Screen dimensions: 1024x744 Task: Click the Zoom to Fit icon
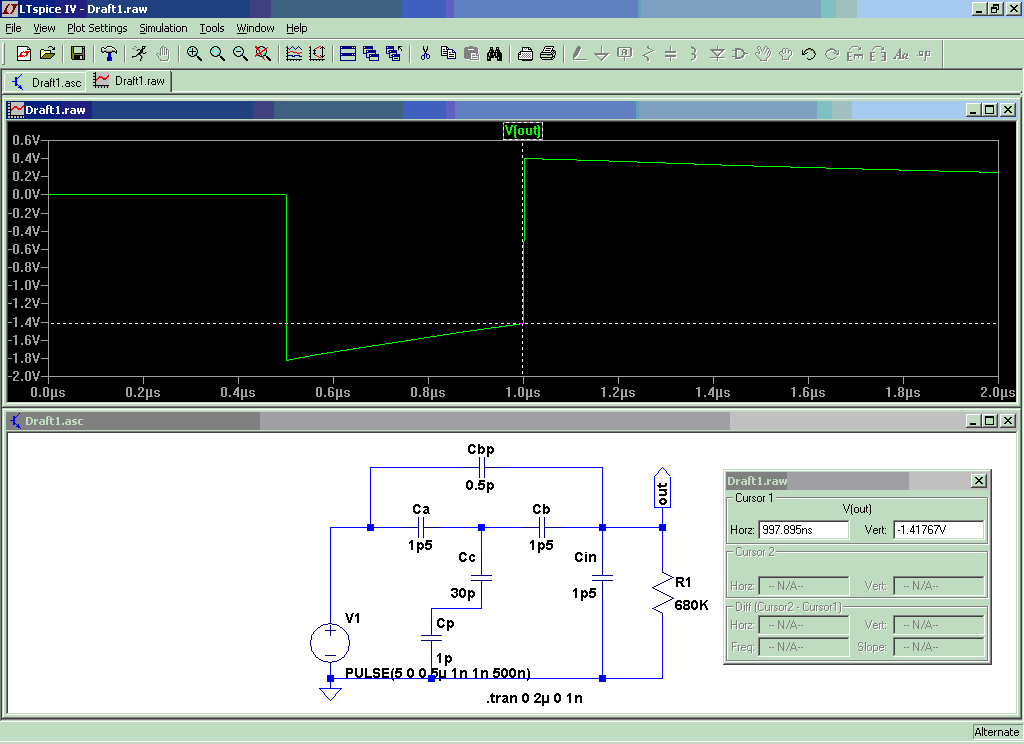(263, 53)
